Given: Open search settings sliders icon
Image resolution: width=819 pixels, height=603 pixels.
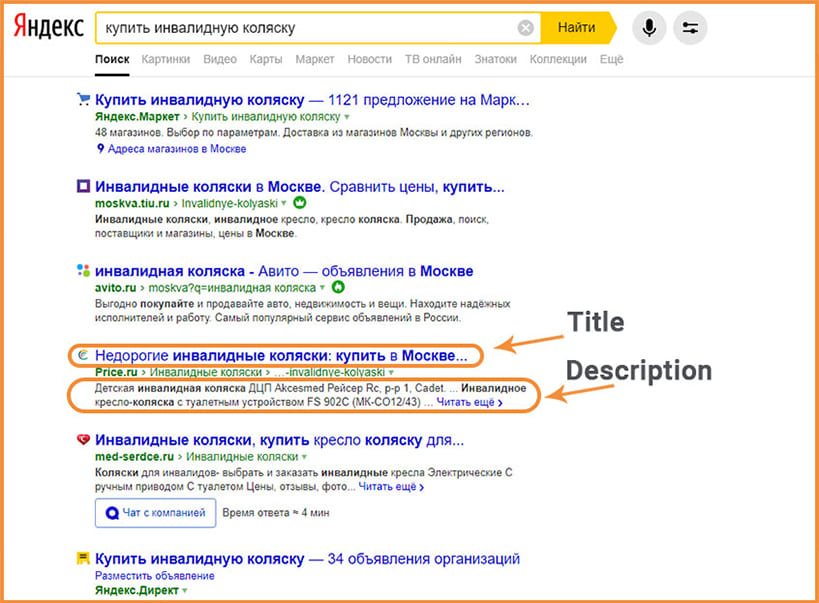Looking at the screenshot, I should (x=690, y=27).
